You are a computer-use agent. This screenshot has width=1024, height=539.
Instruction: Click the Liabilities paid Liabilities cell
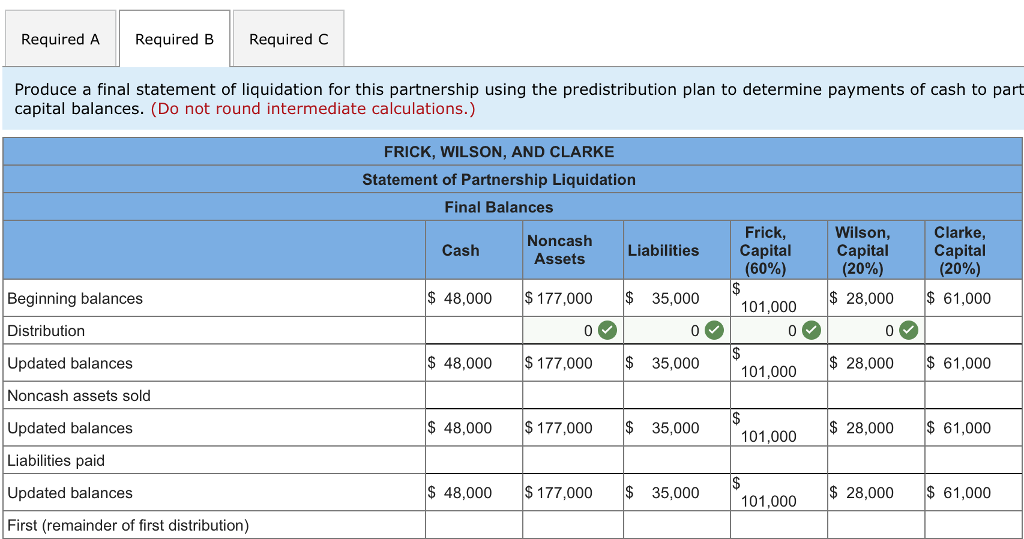point(677,460)
